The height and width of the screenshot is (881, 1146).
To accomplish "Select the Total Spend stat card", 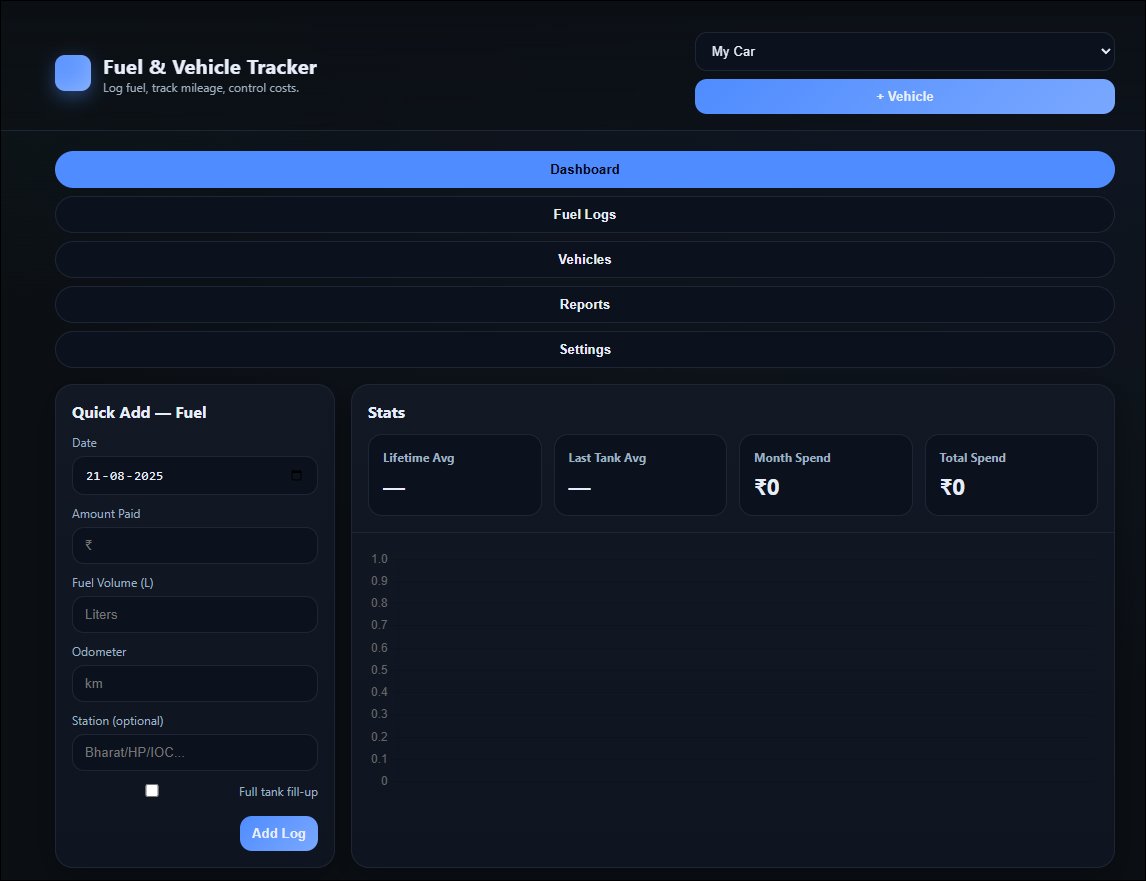I will 1012,475.
